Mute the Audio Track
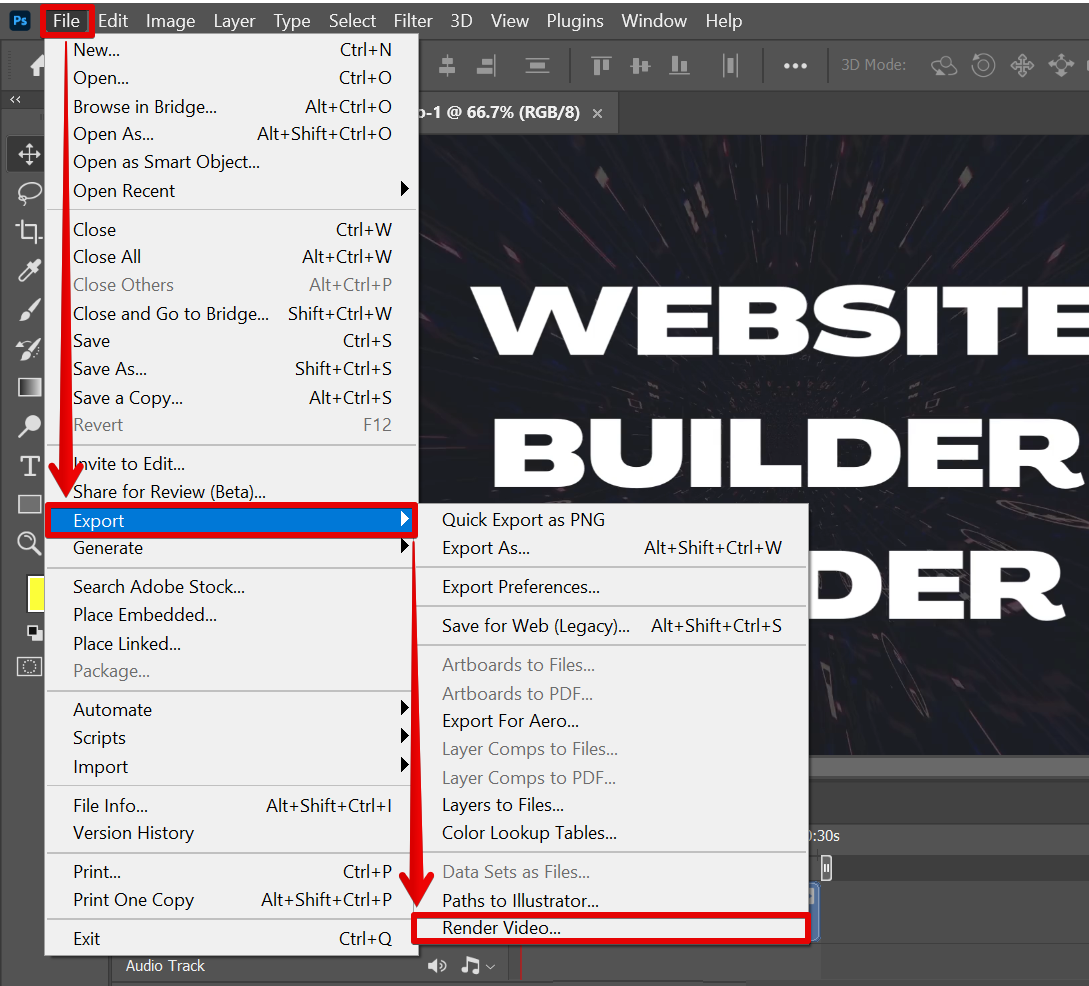Viewport: 1089px width, 986px height. click(x=437, y=965)
